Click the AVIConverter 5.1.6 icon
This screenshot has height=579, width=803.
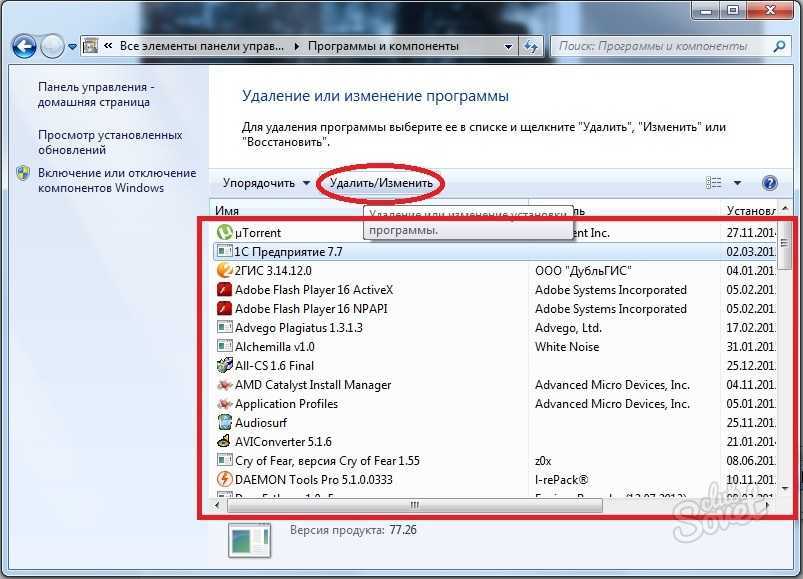(224, 441)
